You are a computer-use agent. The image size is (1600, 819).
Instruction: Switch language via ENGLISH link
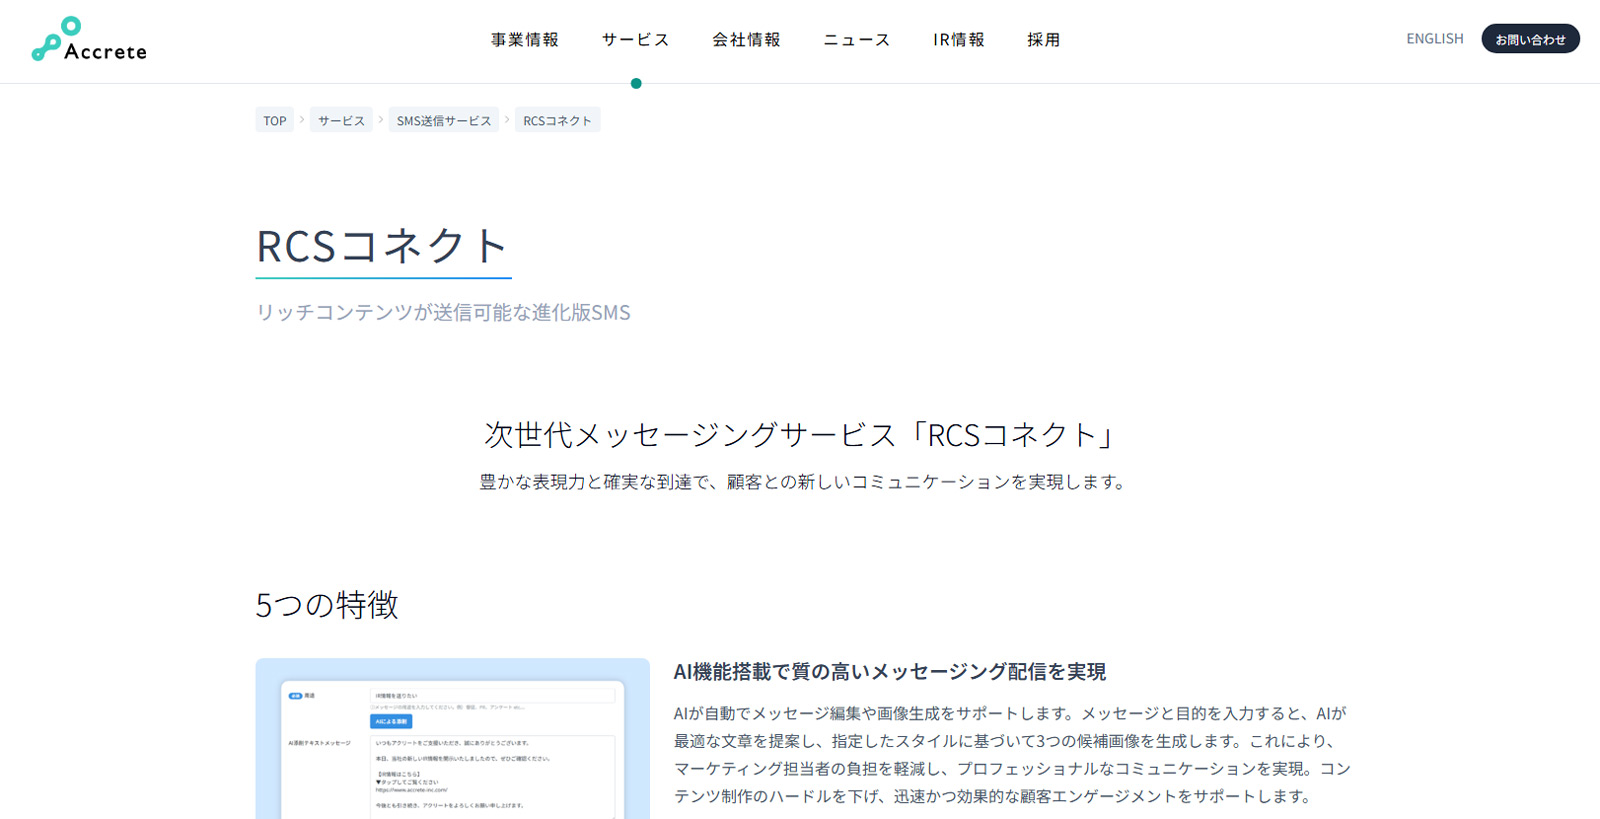click(x=1434, y=39)
